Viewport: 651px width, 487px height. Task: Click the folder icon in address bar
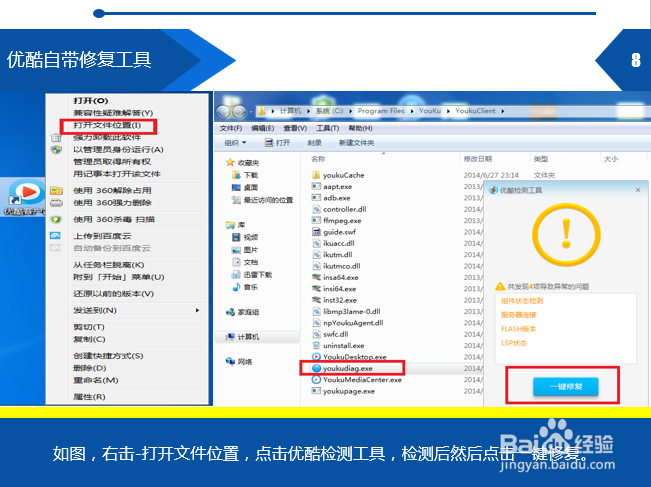tap(261, 111)
